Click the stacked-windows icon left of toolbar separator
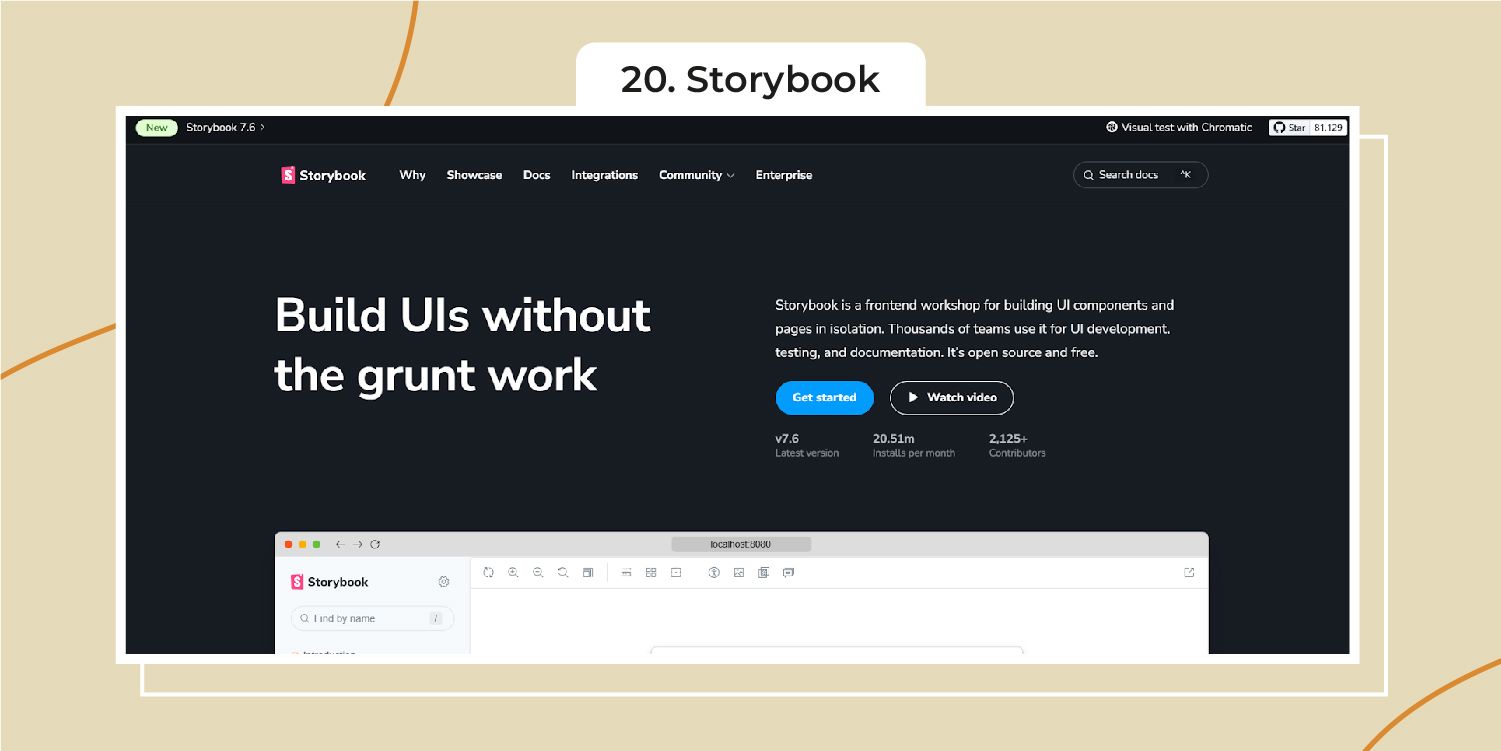Screen dimensions: 1501x751 588,573
